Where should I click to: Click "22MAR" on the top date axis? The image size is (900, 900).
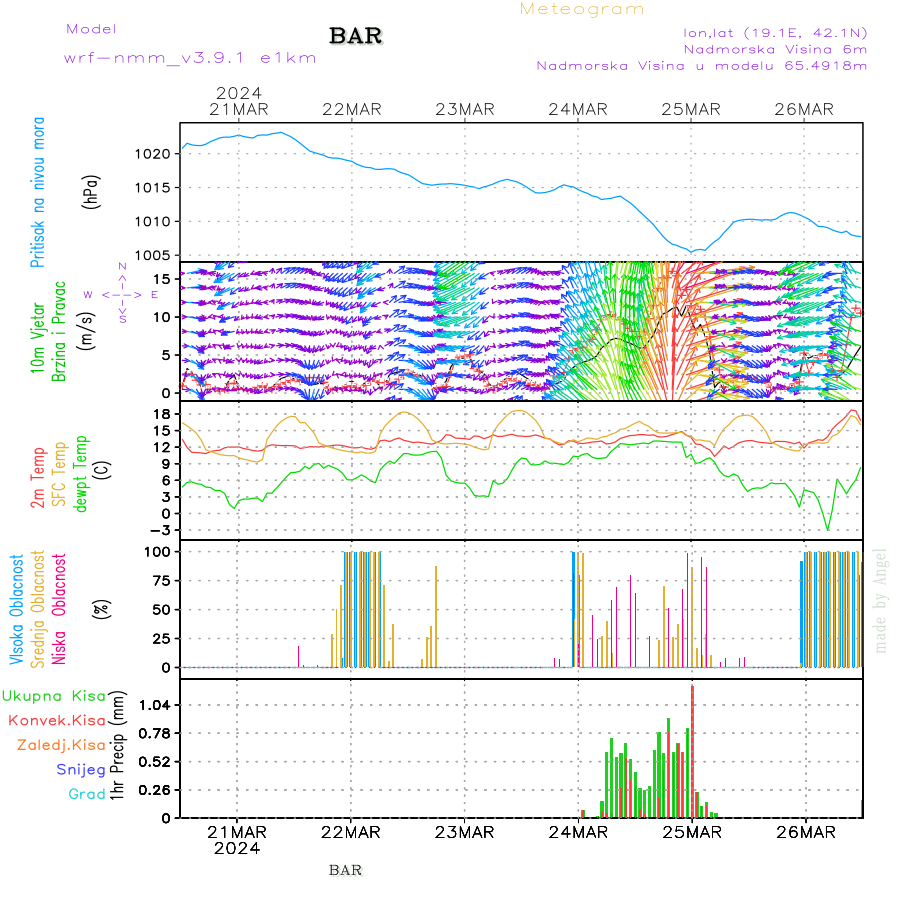point(352,109)
